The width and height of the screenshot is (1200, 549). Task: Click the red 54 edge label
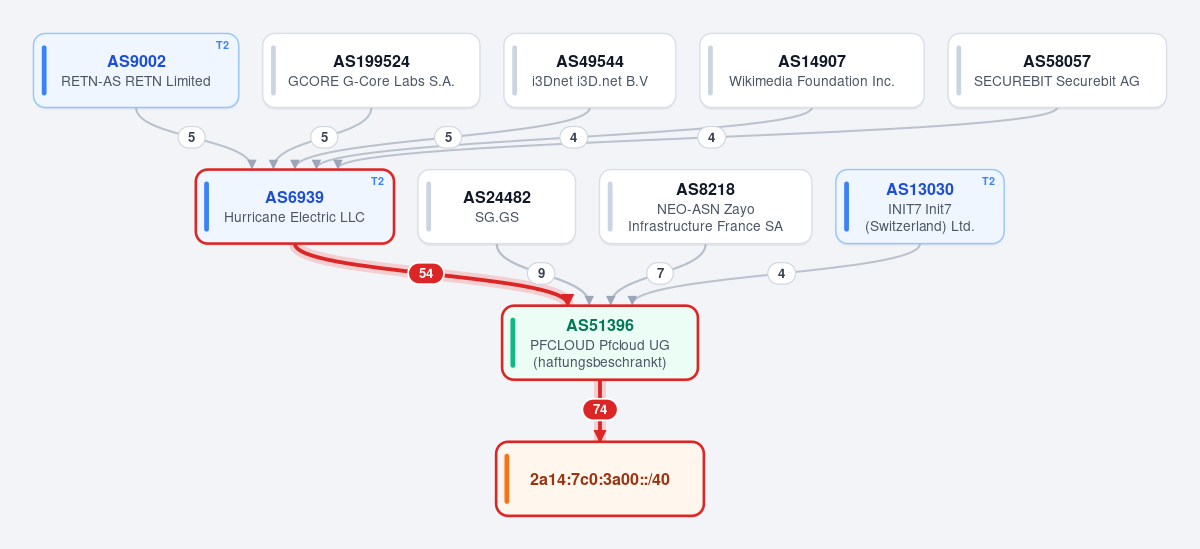point(426,273)
